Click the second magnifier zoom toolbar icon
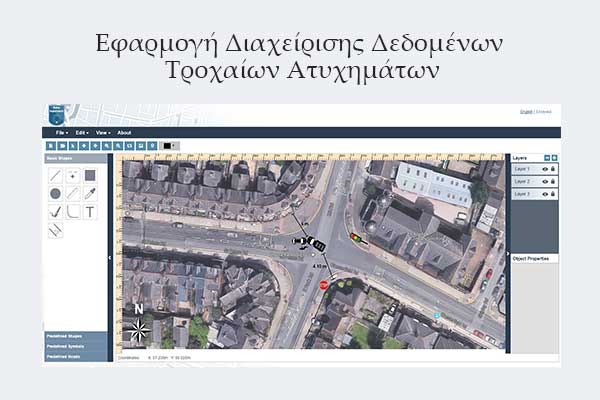Image resolution: width=600 pixels, height=400 pixels. tap(118, 146)
